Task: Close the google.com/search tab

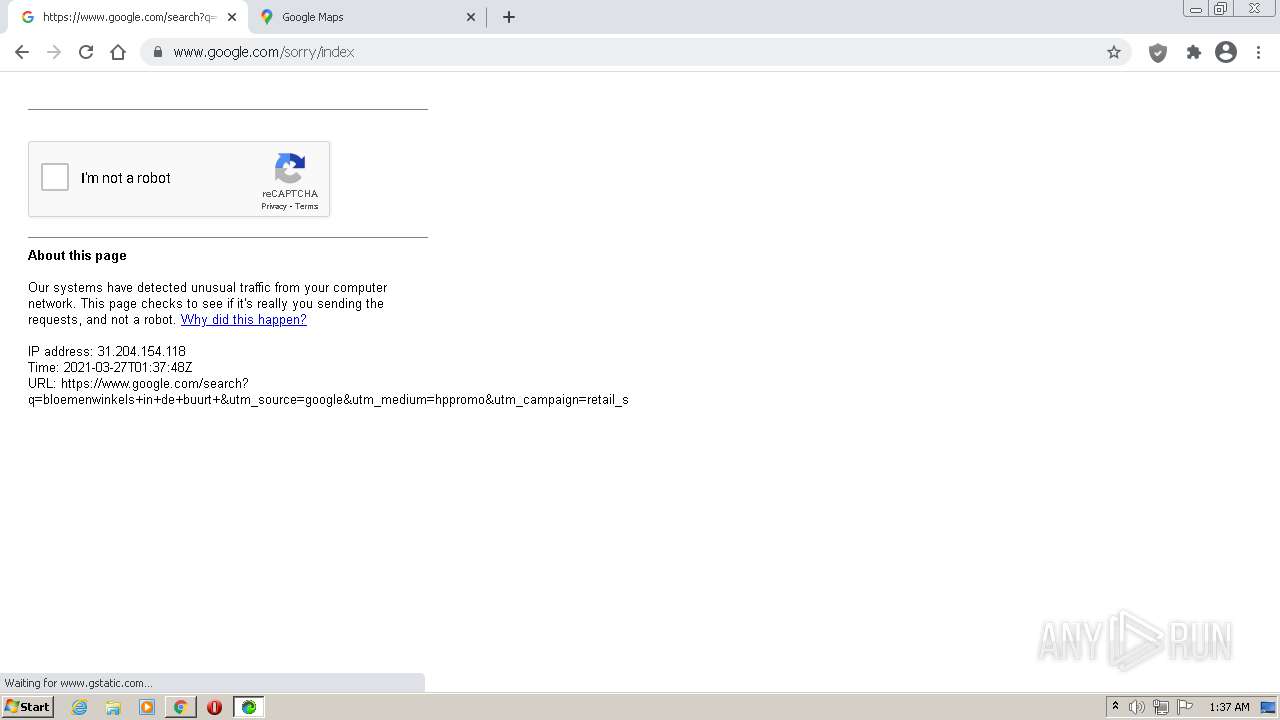Action: point(232,17)
